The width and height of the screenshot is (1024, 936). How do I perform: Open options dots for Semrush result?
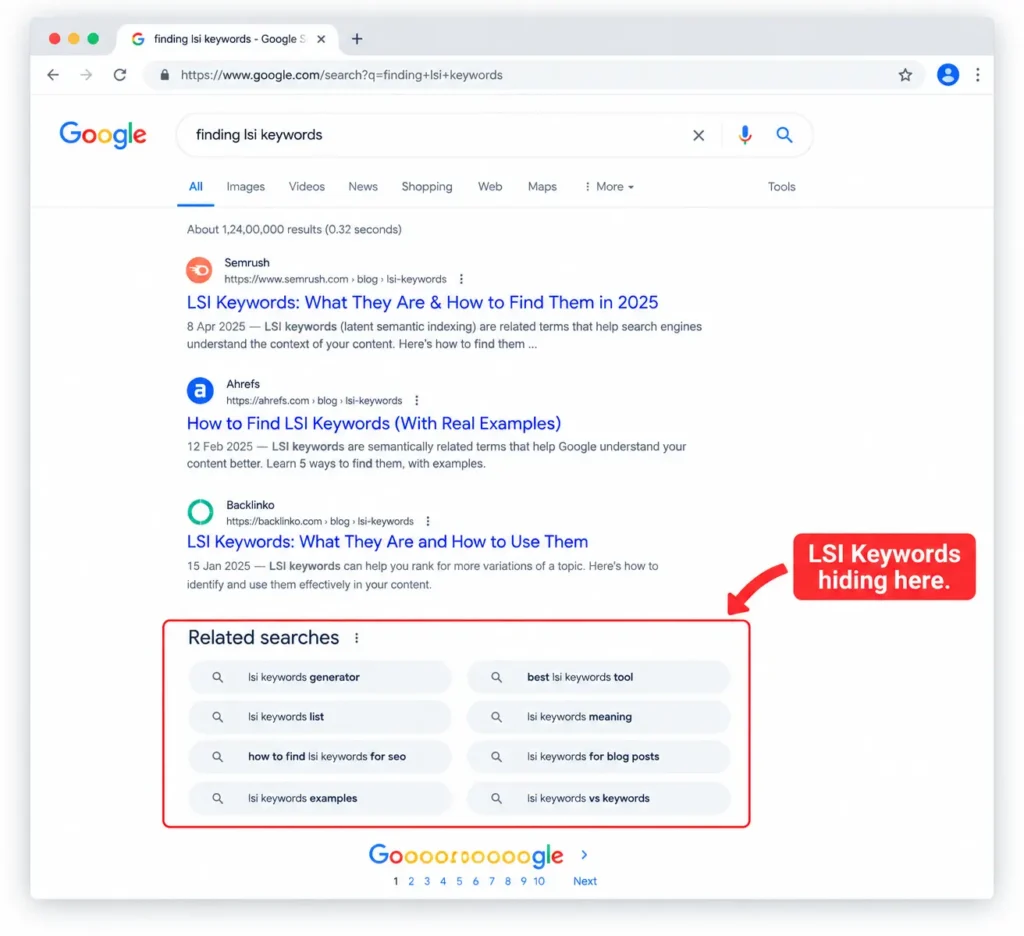[x=461, y=280]
